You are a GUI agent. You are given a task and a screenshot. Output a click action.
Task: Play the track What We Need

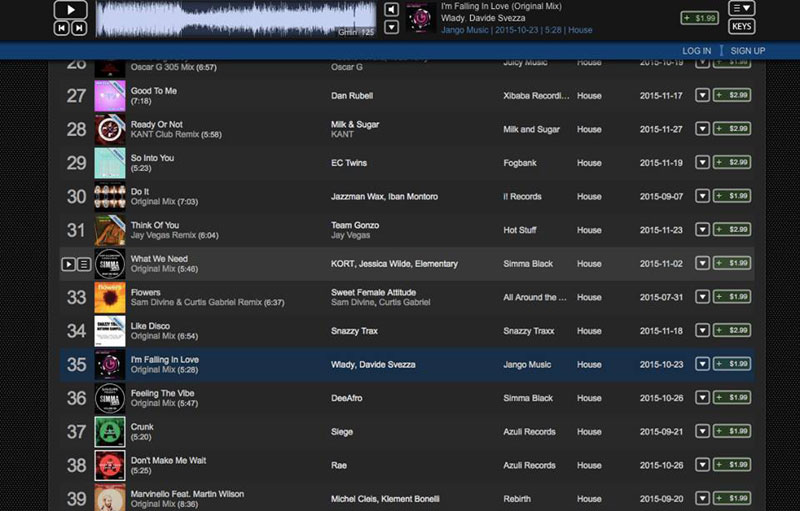coord(68,264)
